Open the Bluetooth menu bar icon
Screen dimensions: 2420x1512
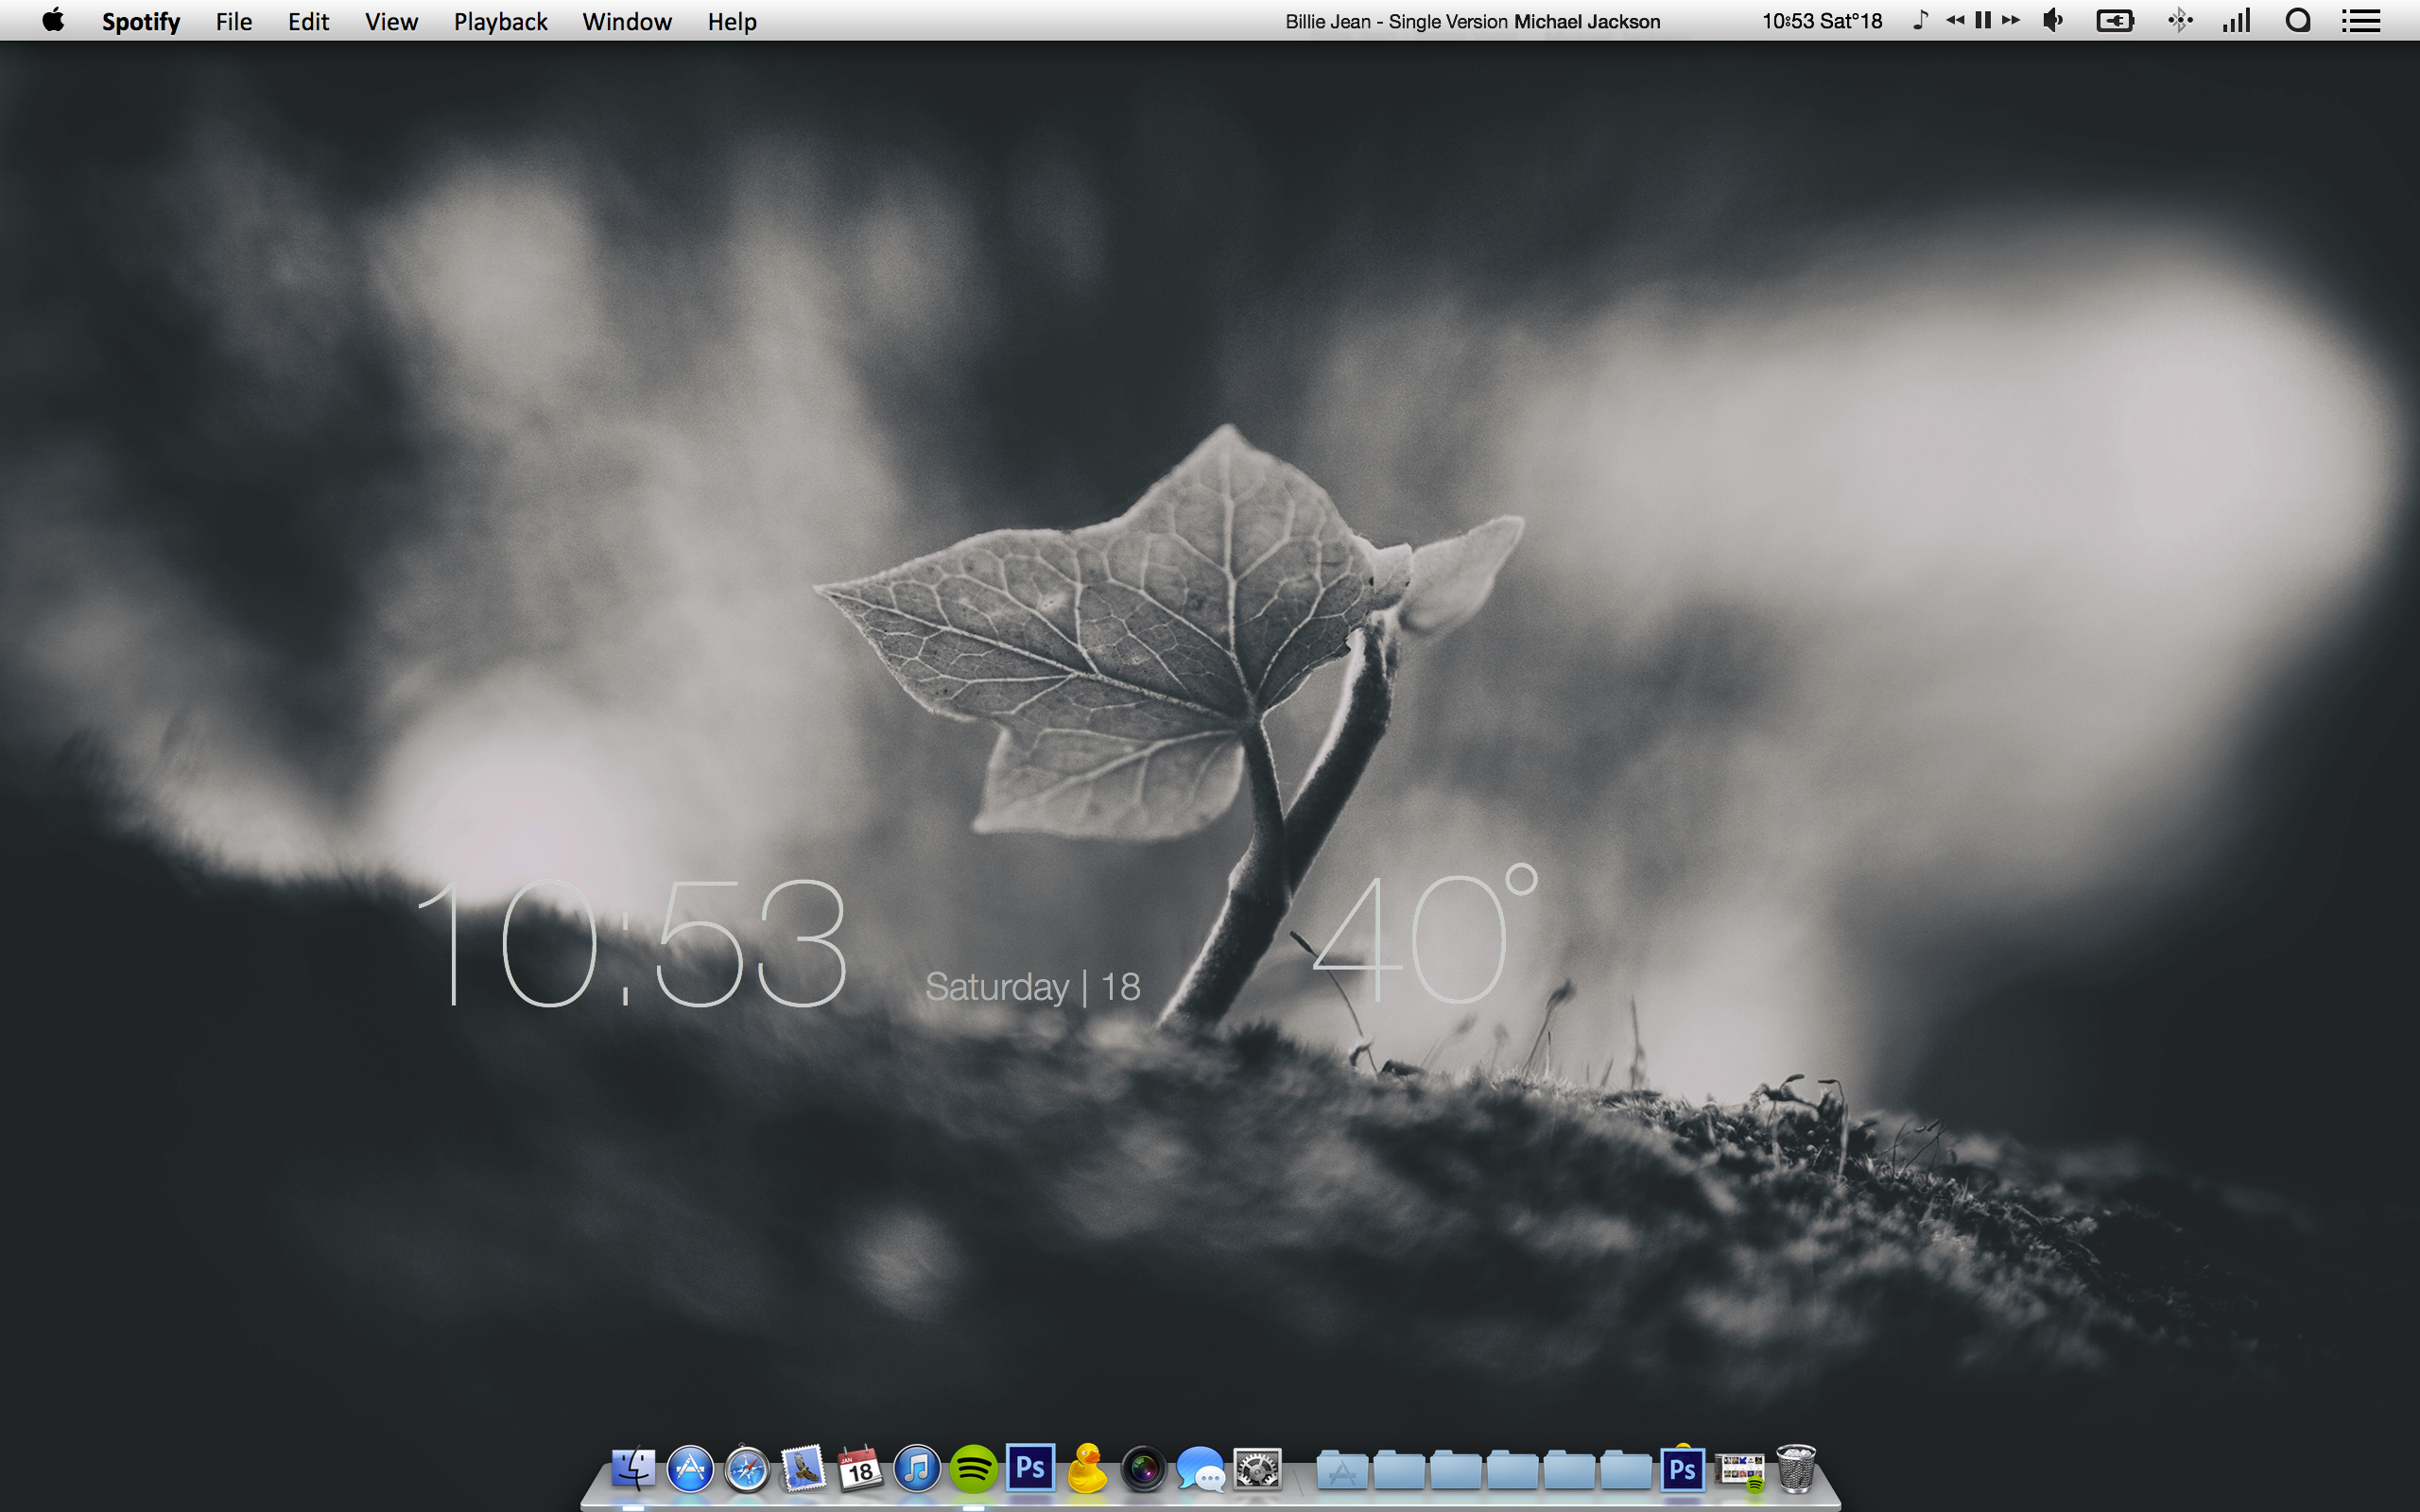pyautogui.click(x=2180, y=20)
